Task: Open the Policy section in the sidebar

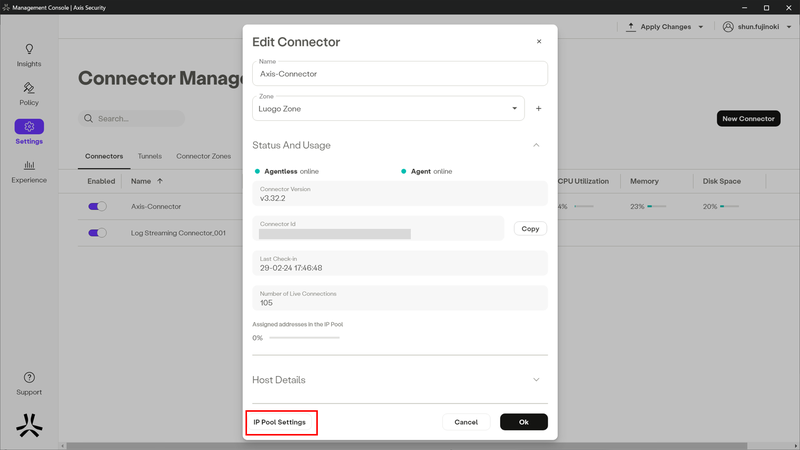Action: (29, 94)
